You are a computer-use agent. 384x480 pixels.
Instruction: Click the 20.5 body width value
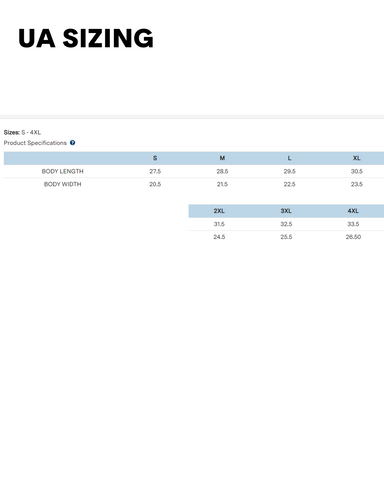155,184
